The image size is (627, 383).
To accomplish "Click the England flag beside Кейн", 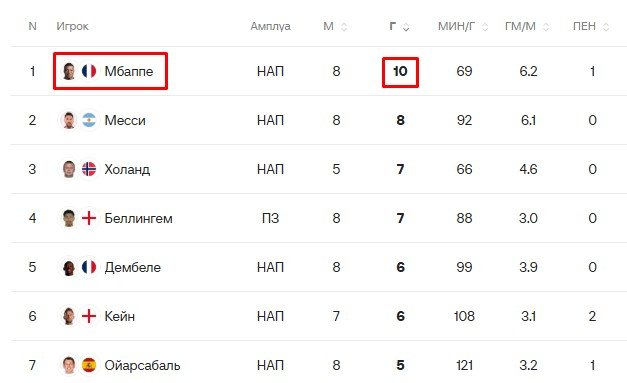I will [89, 316].
